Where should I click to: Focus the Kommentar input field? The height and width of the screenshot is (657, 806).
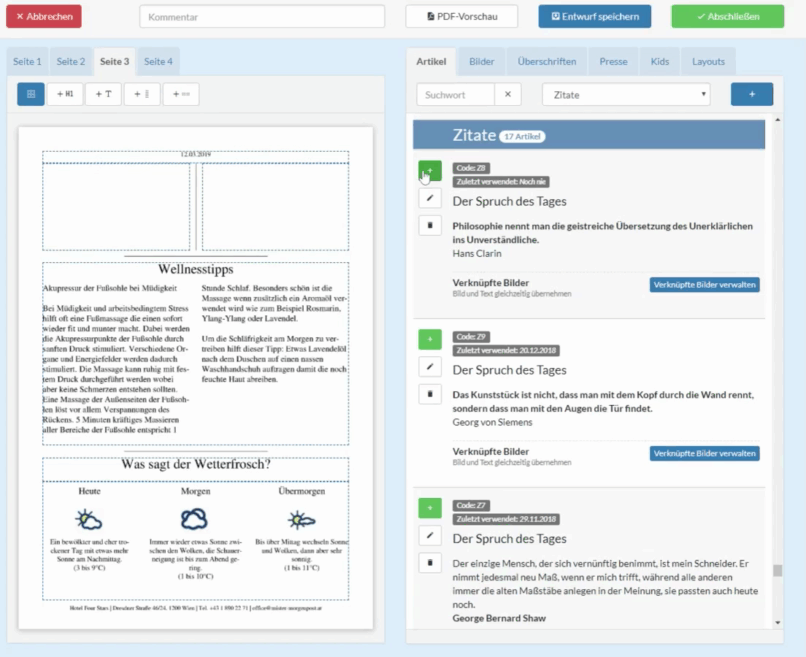(262, 16)
